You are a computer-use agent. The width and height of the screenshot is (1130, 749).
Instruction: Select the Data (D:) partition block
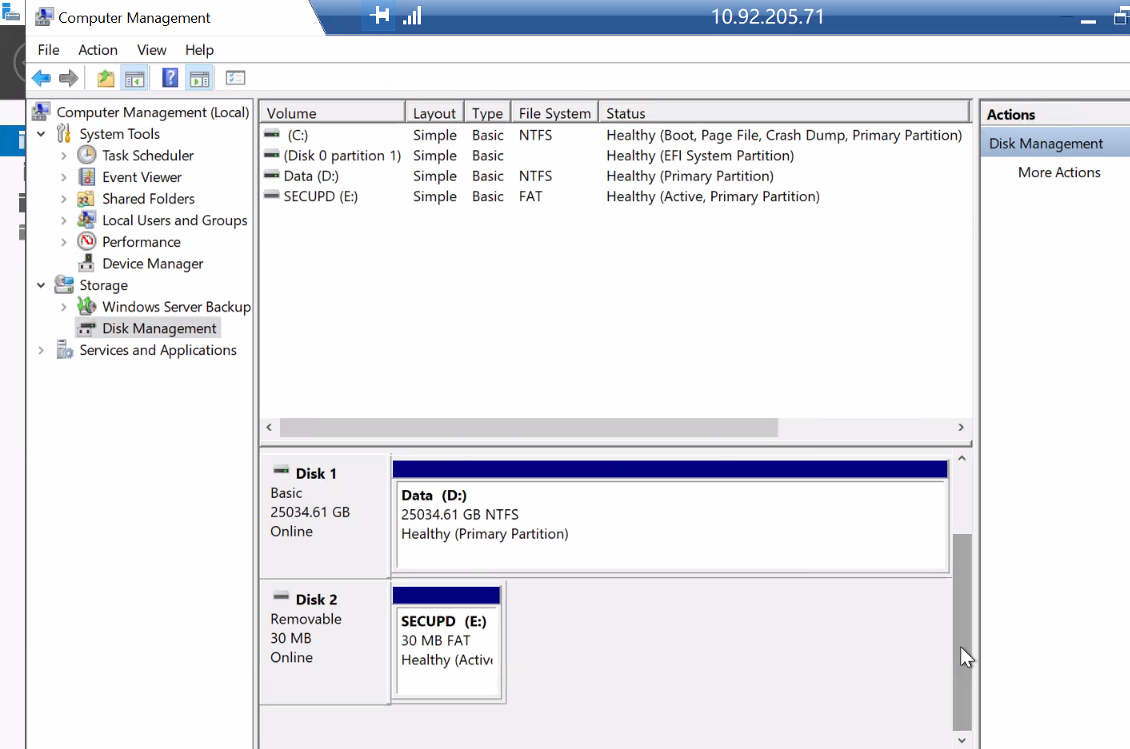671,517
